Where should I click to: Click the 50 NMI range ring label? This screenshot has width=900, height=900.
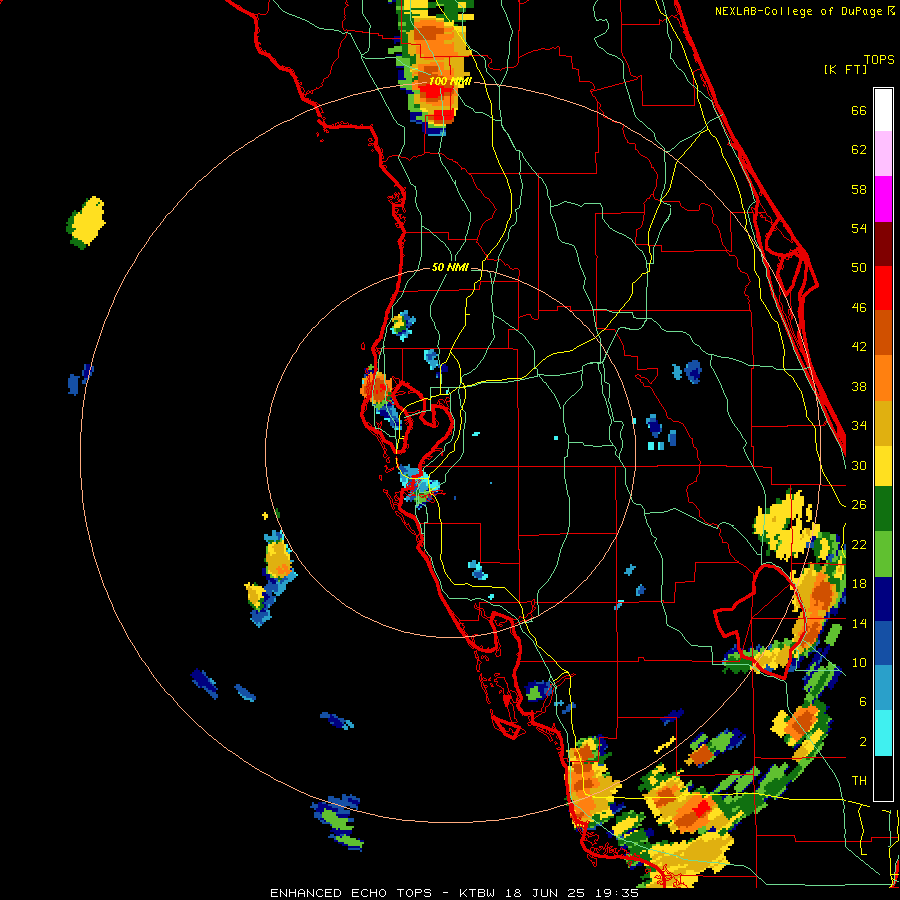[450, 267]
